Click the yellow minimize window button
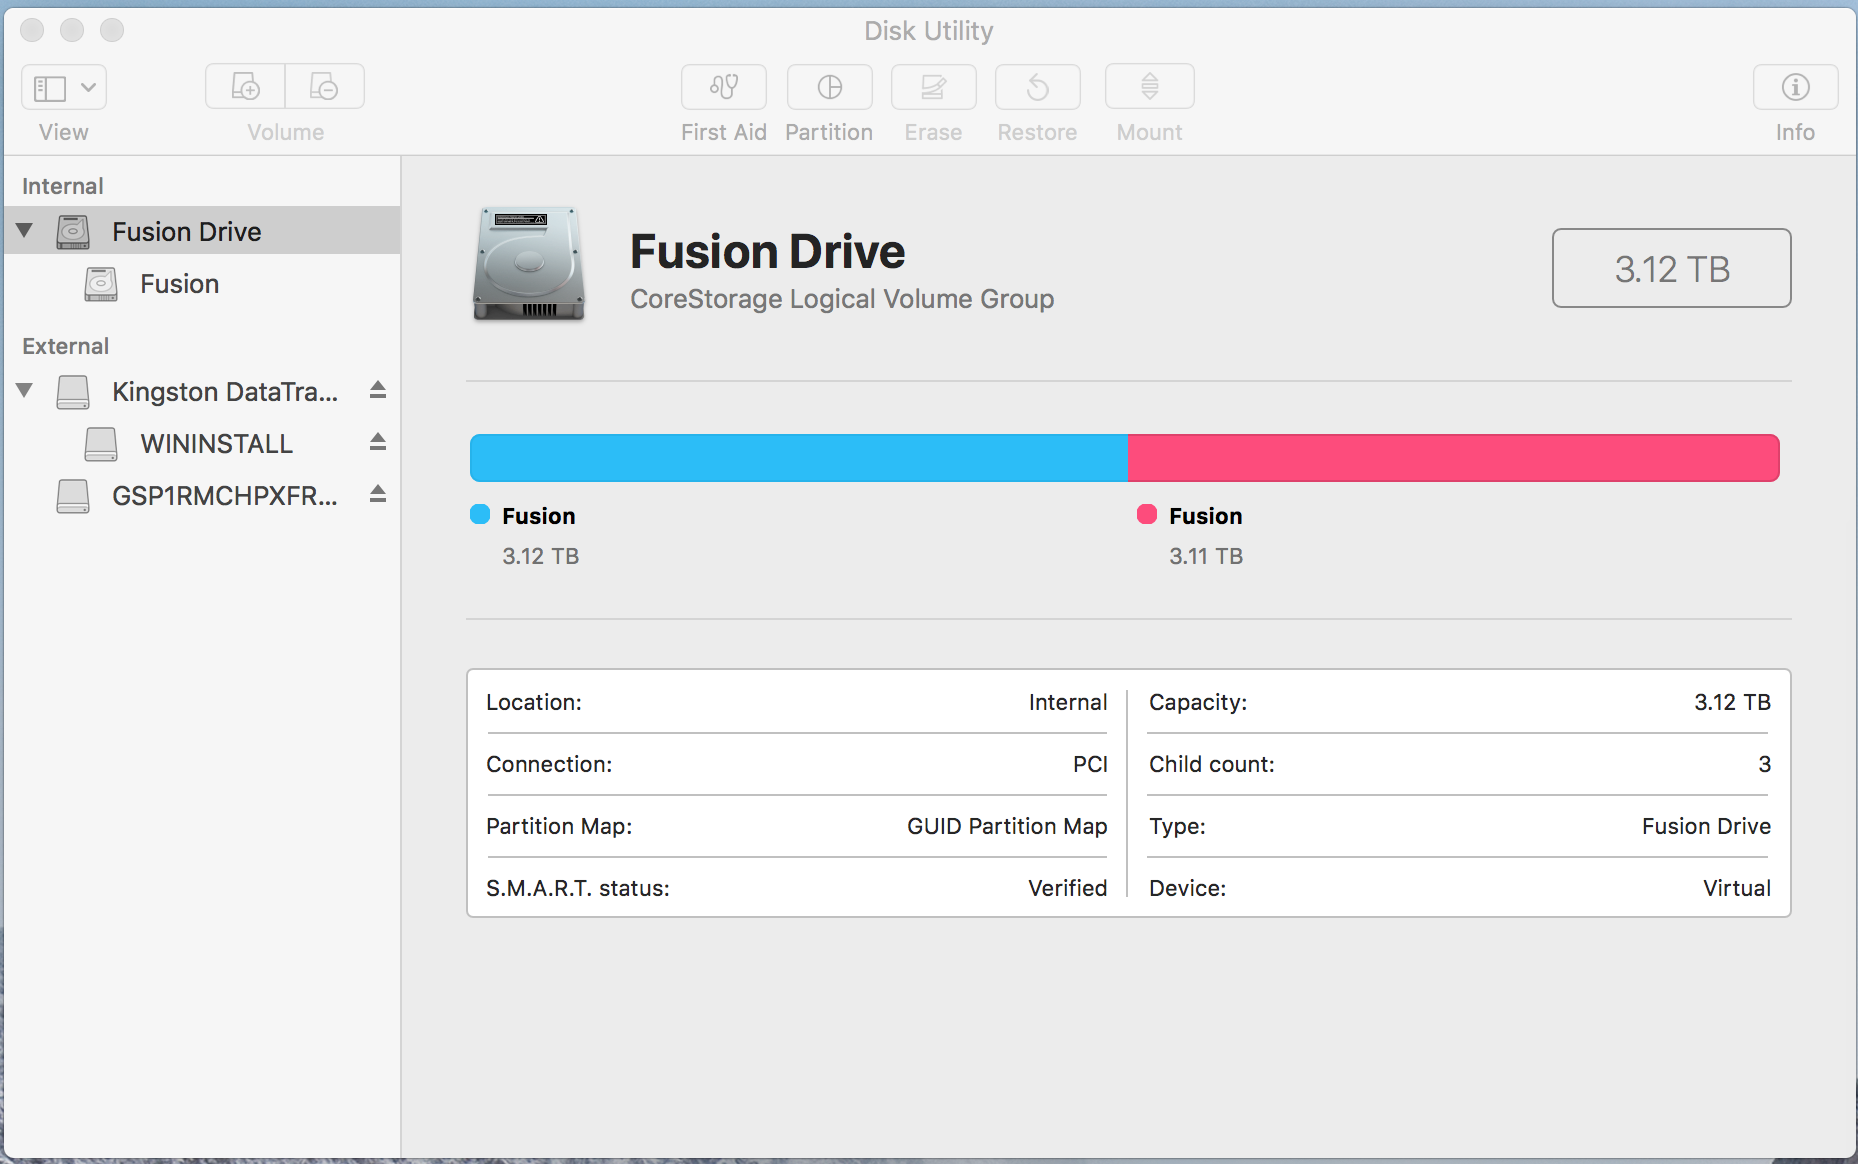Image resolution: width=1858 pixels, height=1164 pixels. (72, 30)
